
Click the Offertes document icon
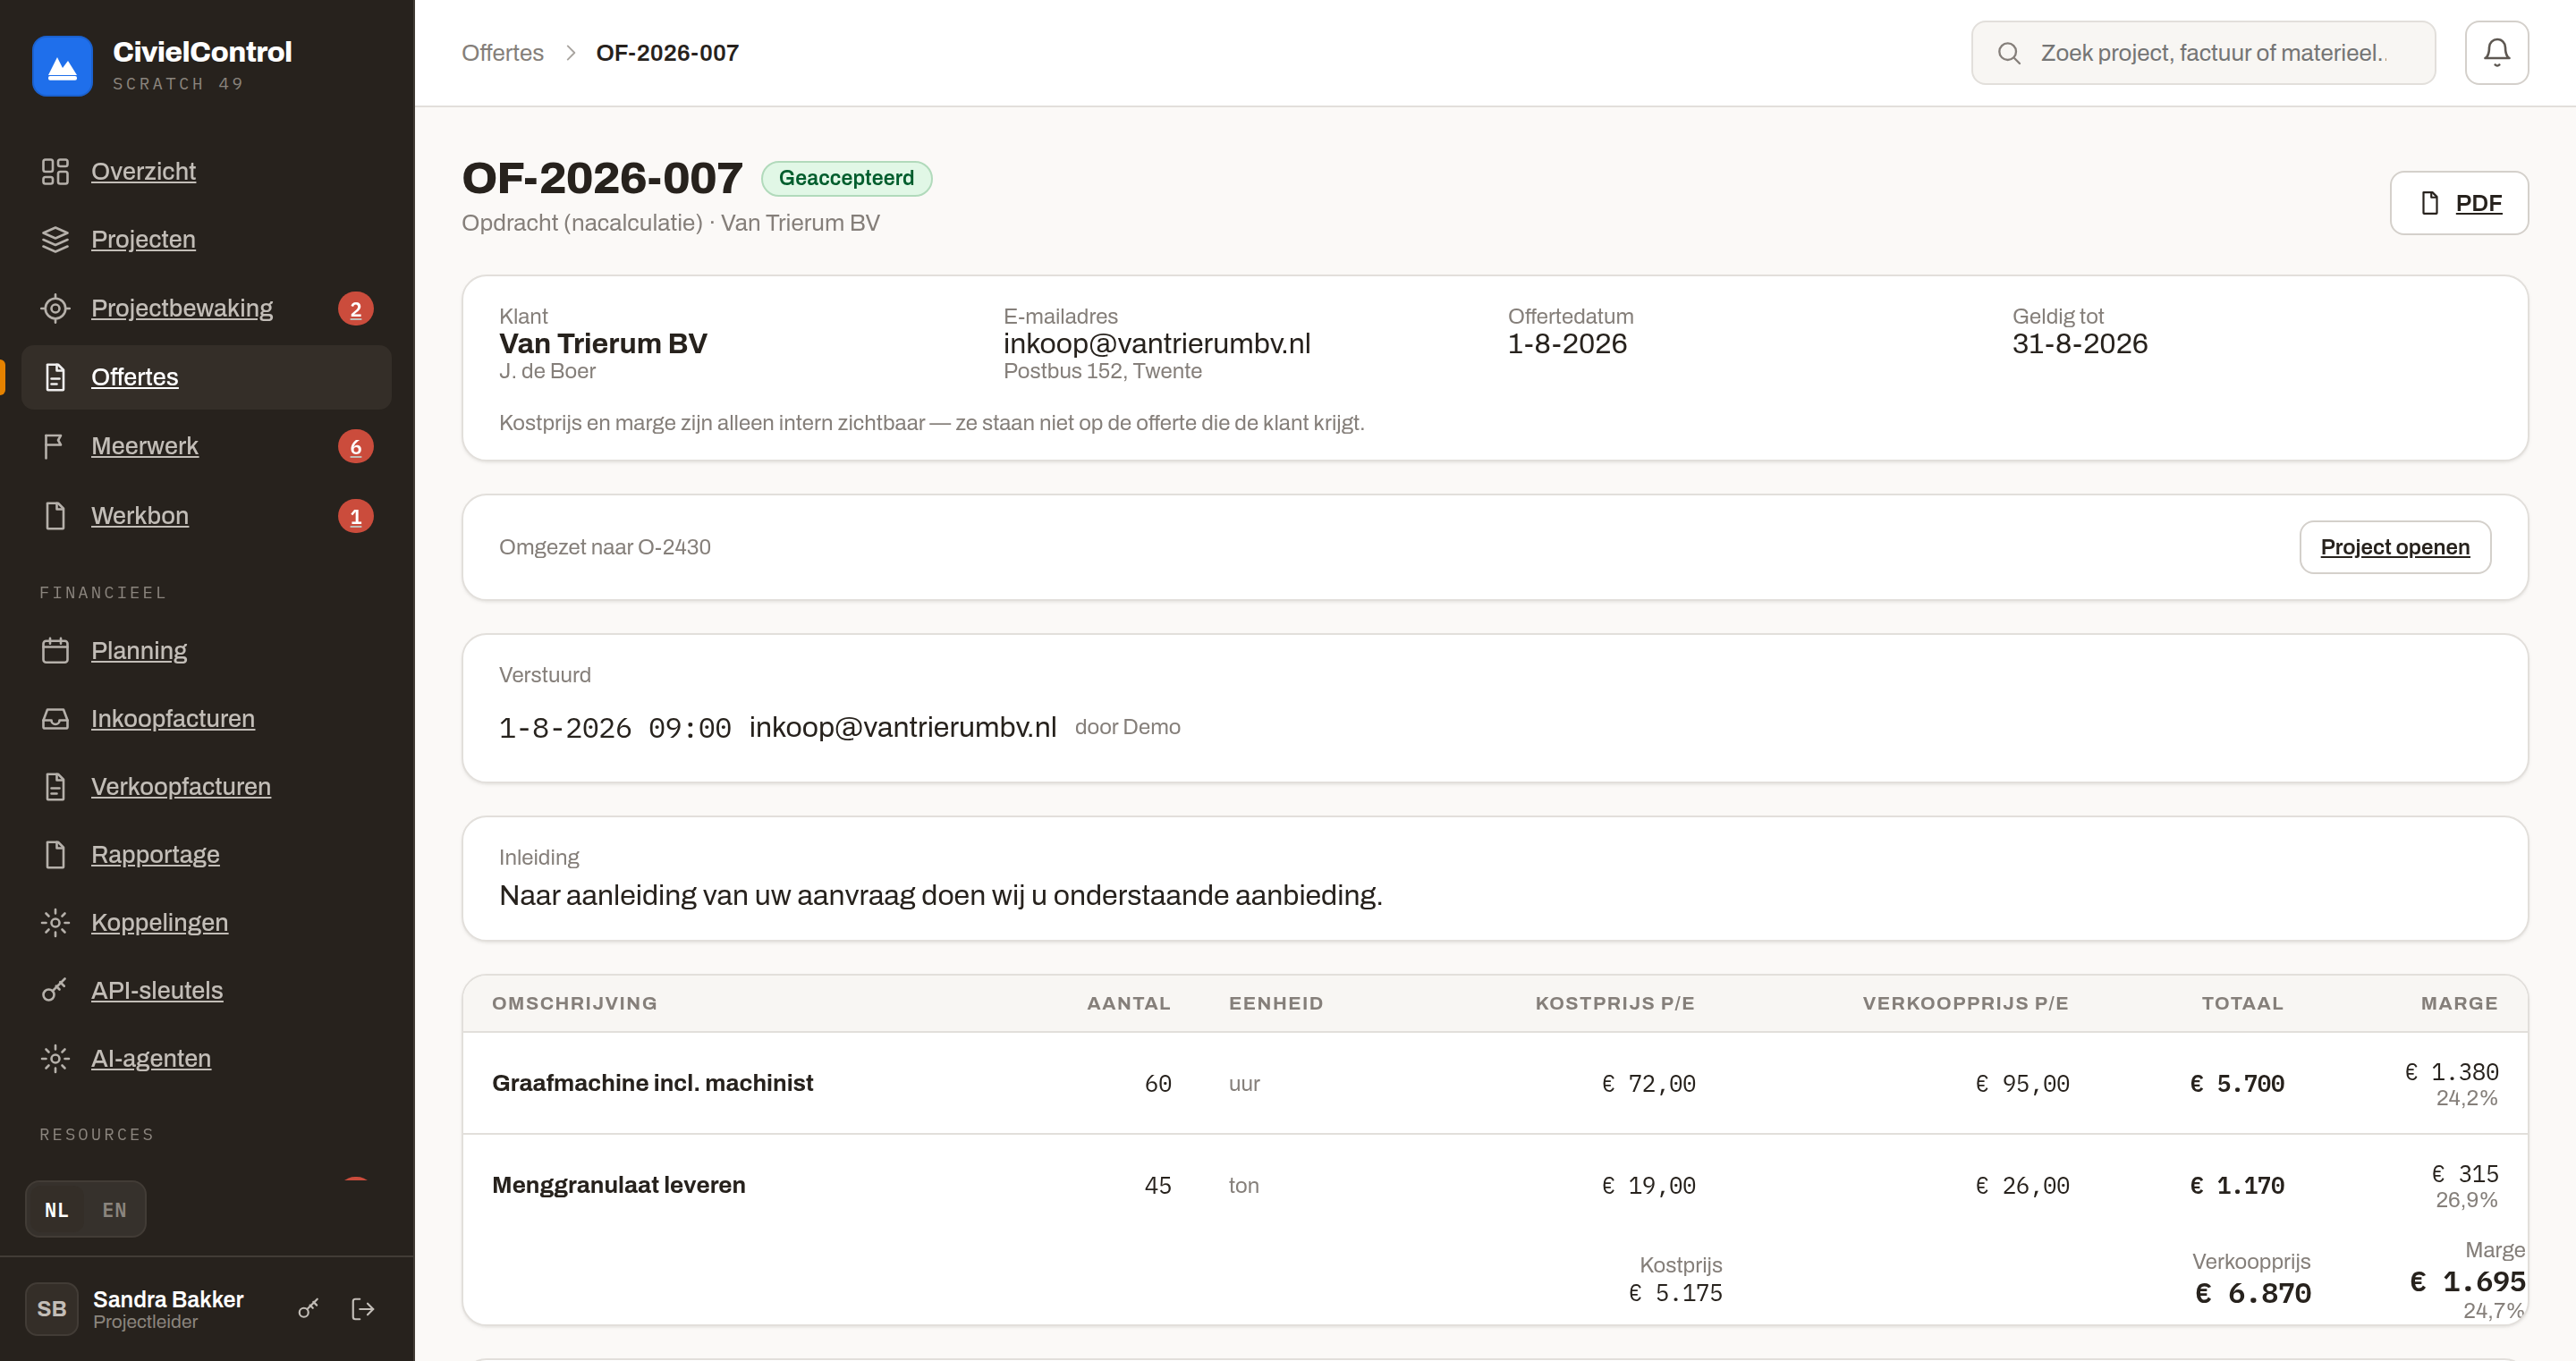click(x=55, y=377)
